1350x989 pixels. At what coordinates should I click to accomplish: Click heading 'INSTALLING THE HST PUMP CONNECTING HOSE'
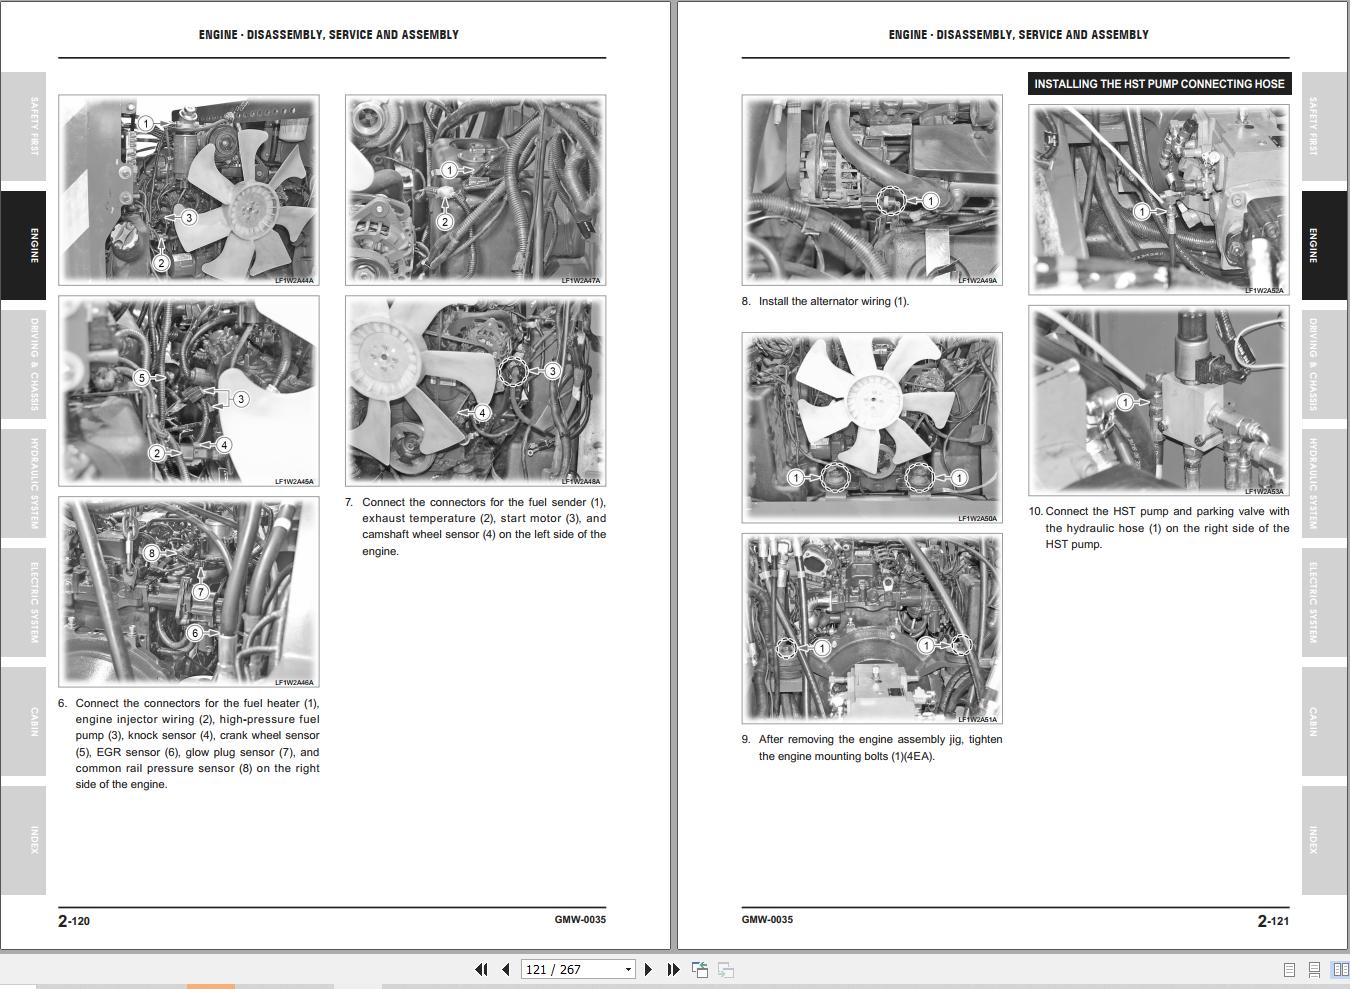pos(1159,84)
